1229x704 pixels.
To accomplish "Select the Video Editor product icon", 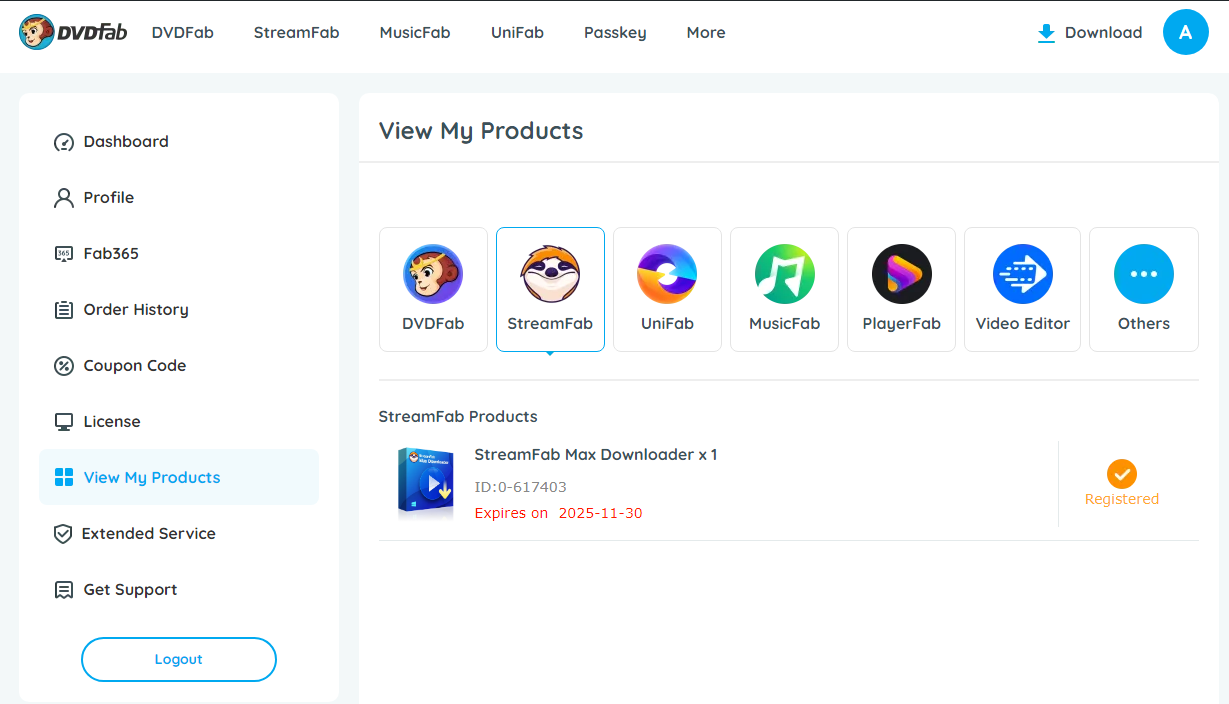I will click(1022, 275).
